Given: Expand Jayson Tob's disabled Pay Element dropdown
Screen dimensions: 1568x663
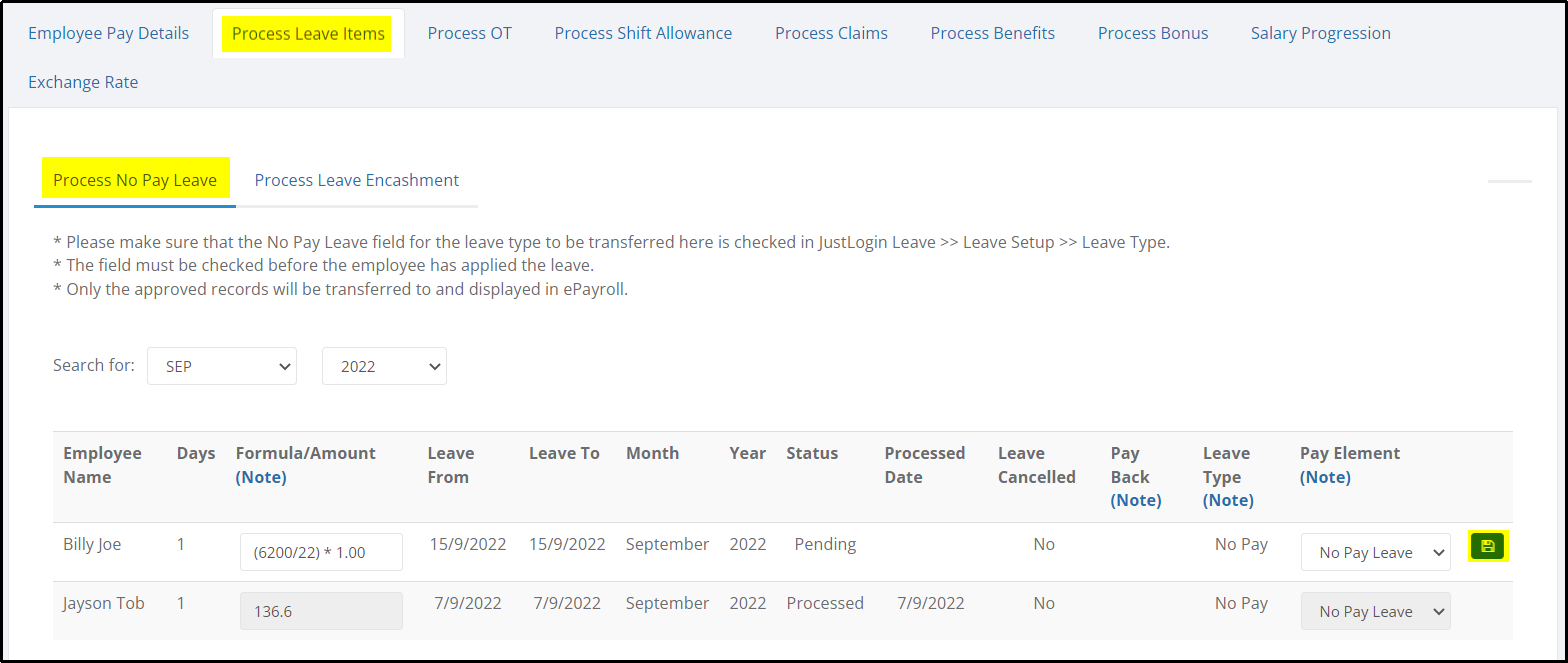Looking at the screenshot, I should 1375,611.
